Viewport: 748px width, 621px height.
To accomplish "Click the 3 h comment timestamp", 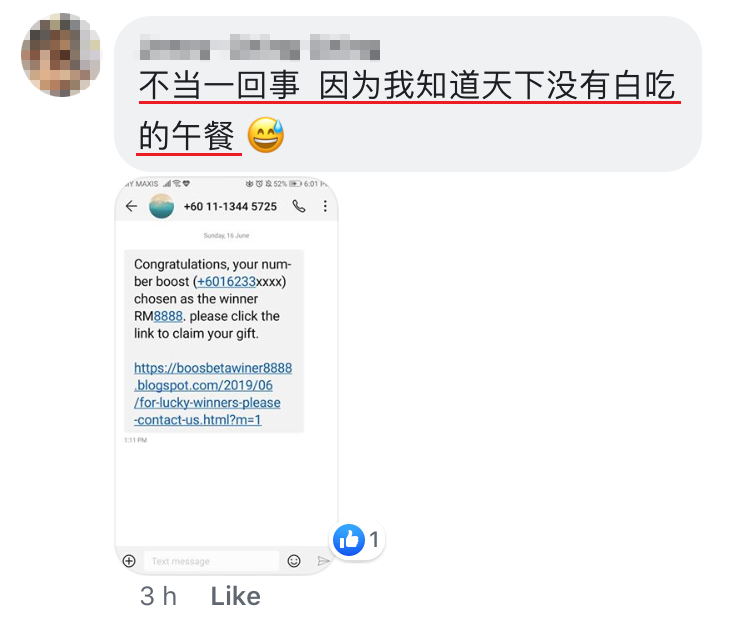I will tap(158, 596).
